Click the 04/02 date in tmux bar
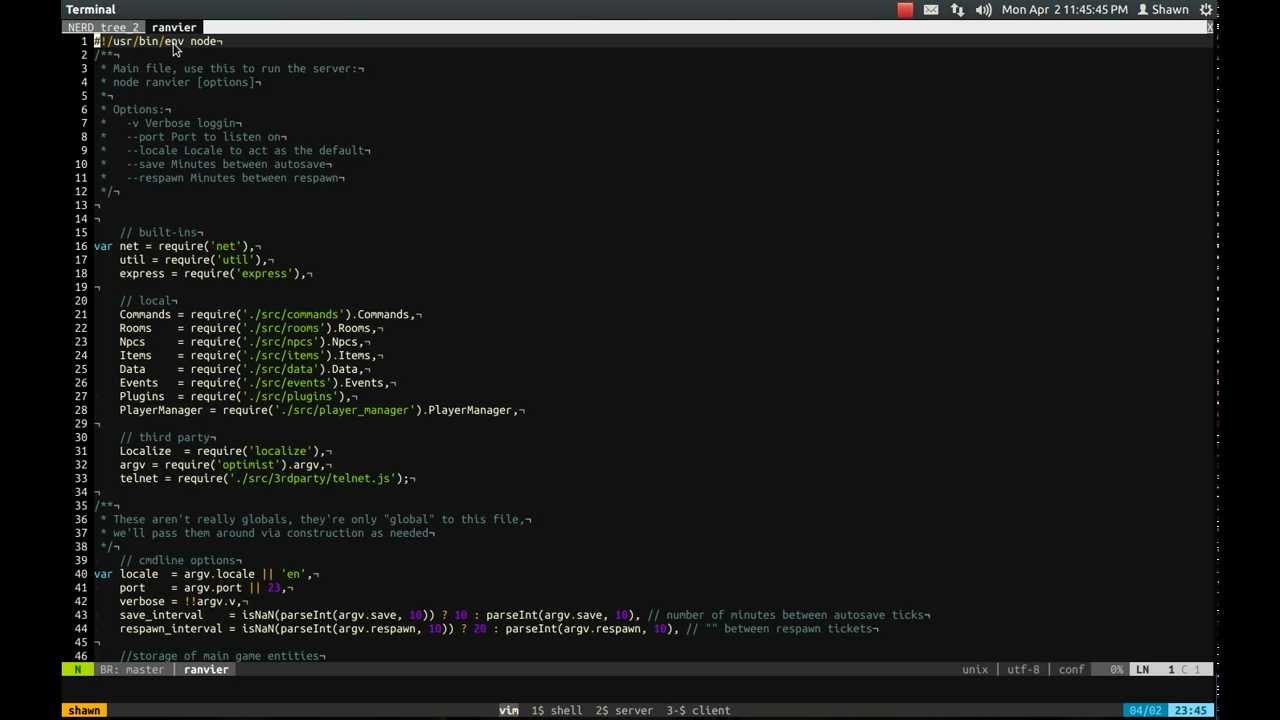The height and width of the screenshot is (720, 1280). point(1145,710)
